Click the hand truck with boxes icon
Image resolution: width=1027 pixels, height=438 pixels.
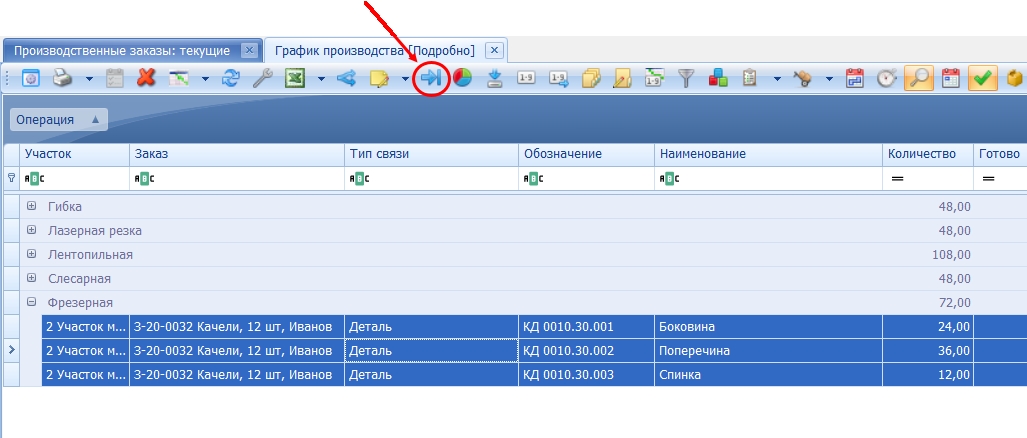pos(802,79)
